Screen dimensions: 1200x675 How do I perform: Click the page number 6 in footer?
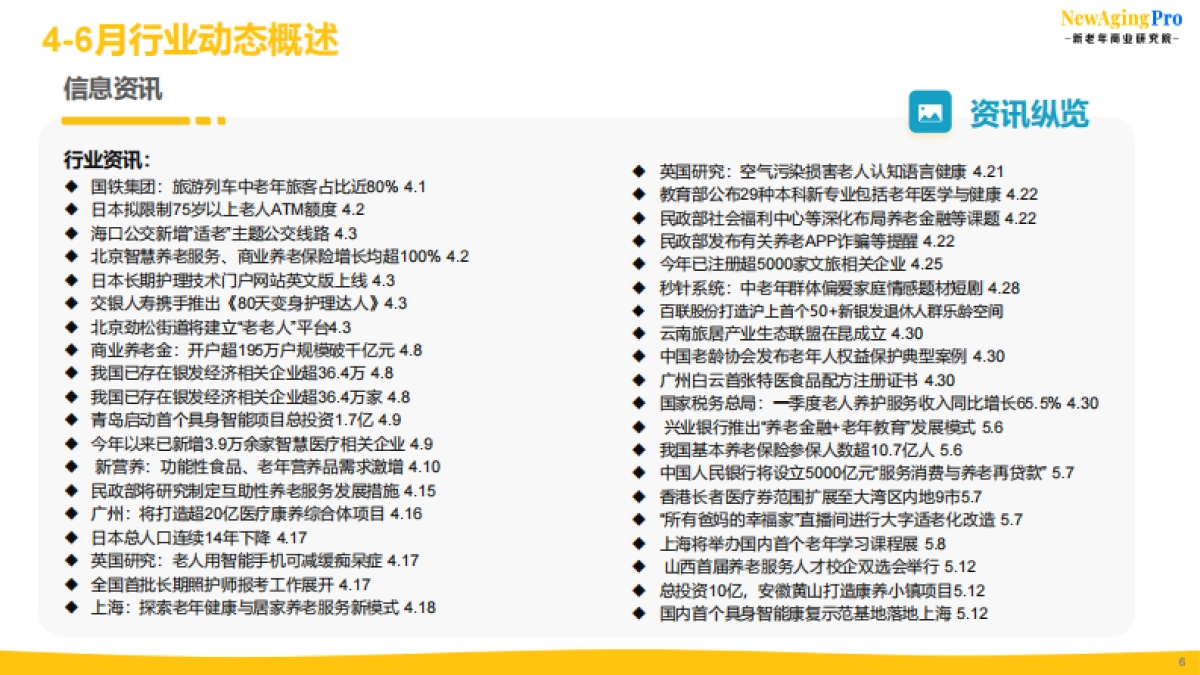[1181, 662]
